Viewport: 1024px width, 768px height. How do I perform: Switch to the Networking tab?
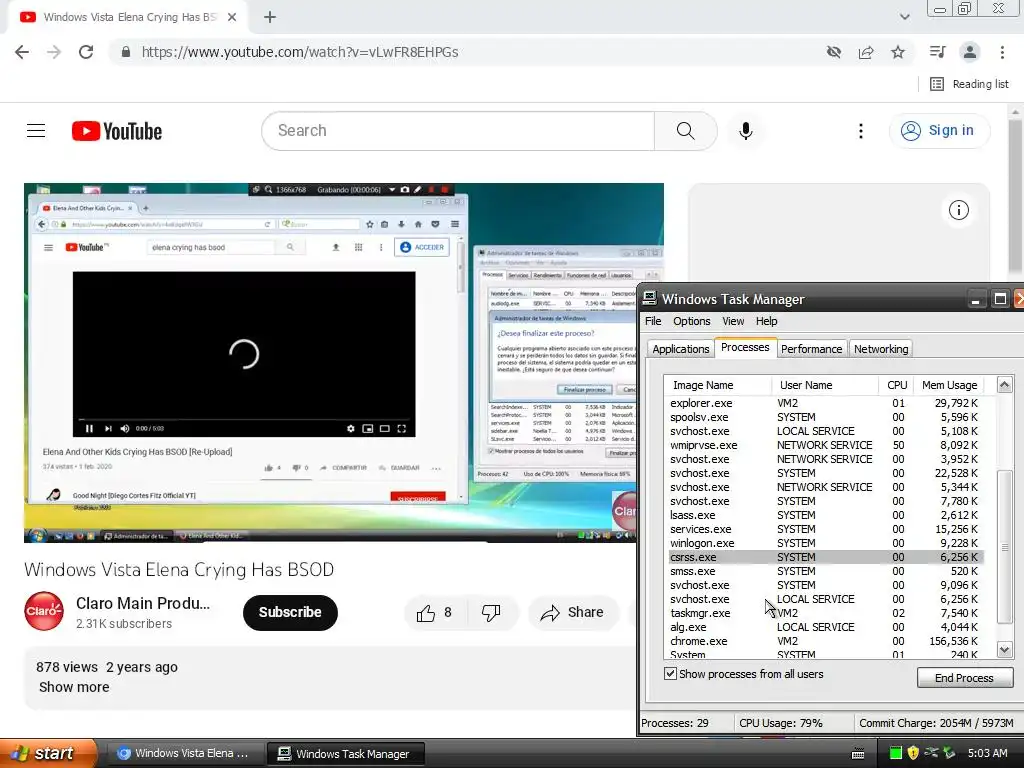click(881, 349)
